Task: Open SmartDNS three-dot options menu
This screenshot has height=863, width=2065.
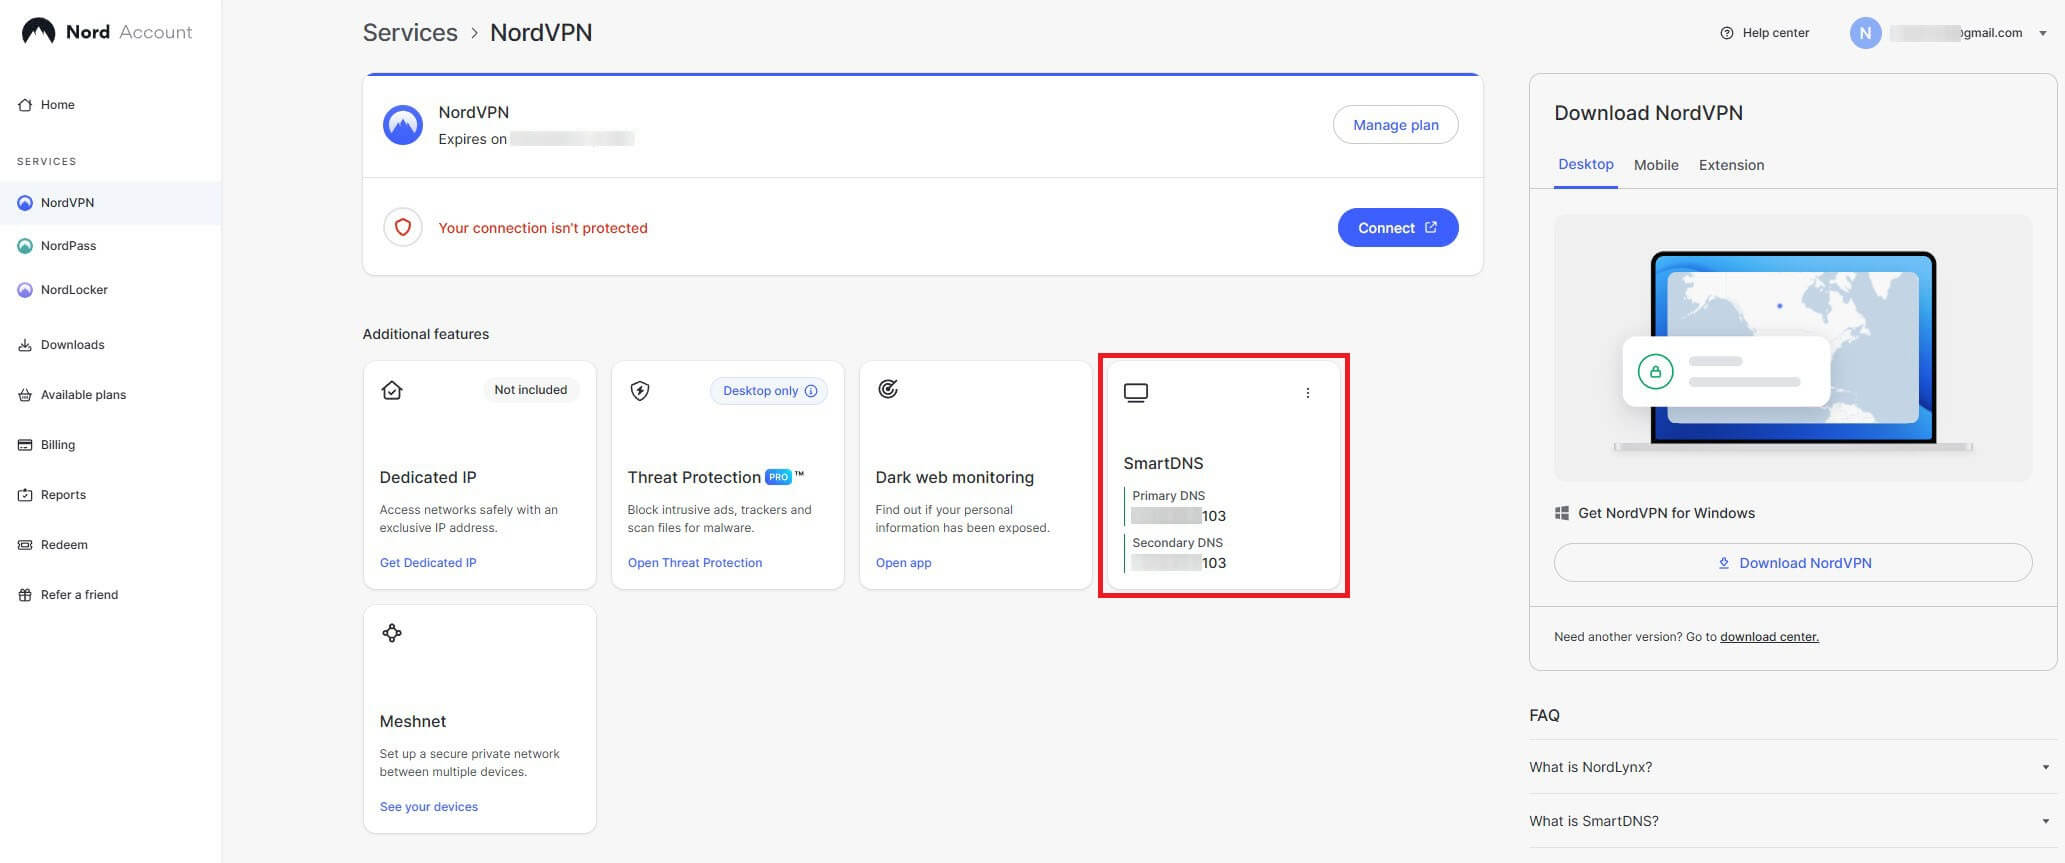Action: click(x=1307, y=393)
